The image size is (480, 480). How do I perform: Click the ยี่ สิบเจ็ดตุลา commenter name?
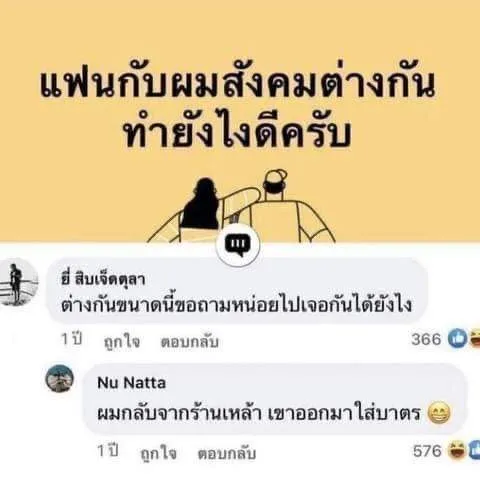[x=103, y=279]
